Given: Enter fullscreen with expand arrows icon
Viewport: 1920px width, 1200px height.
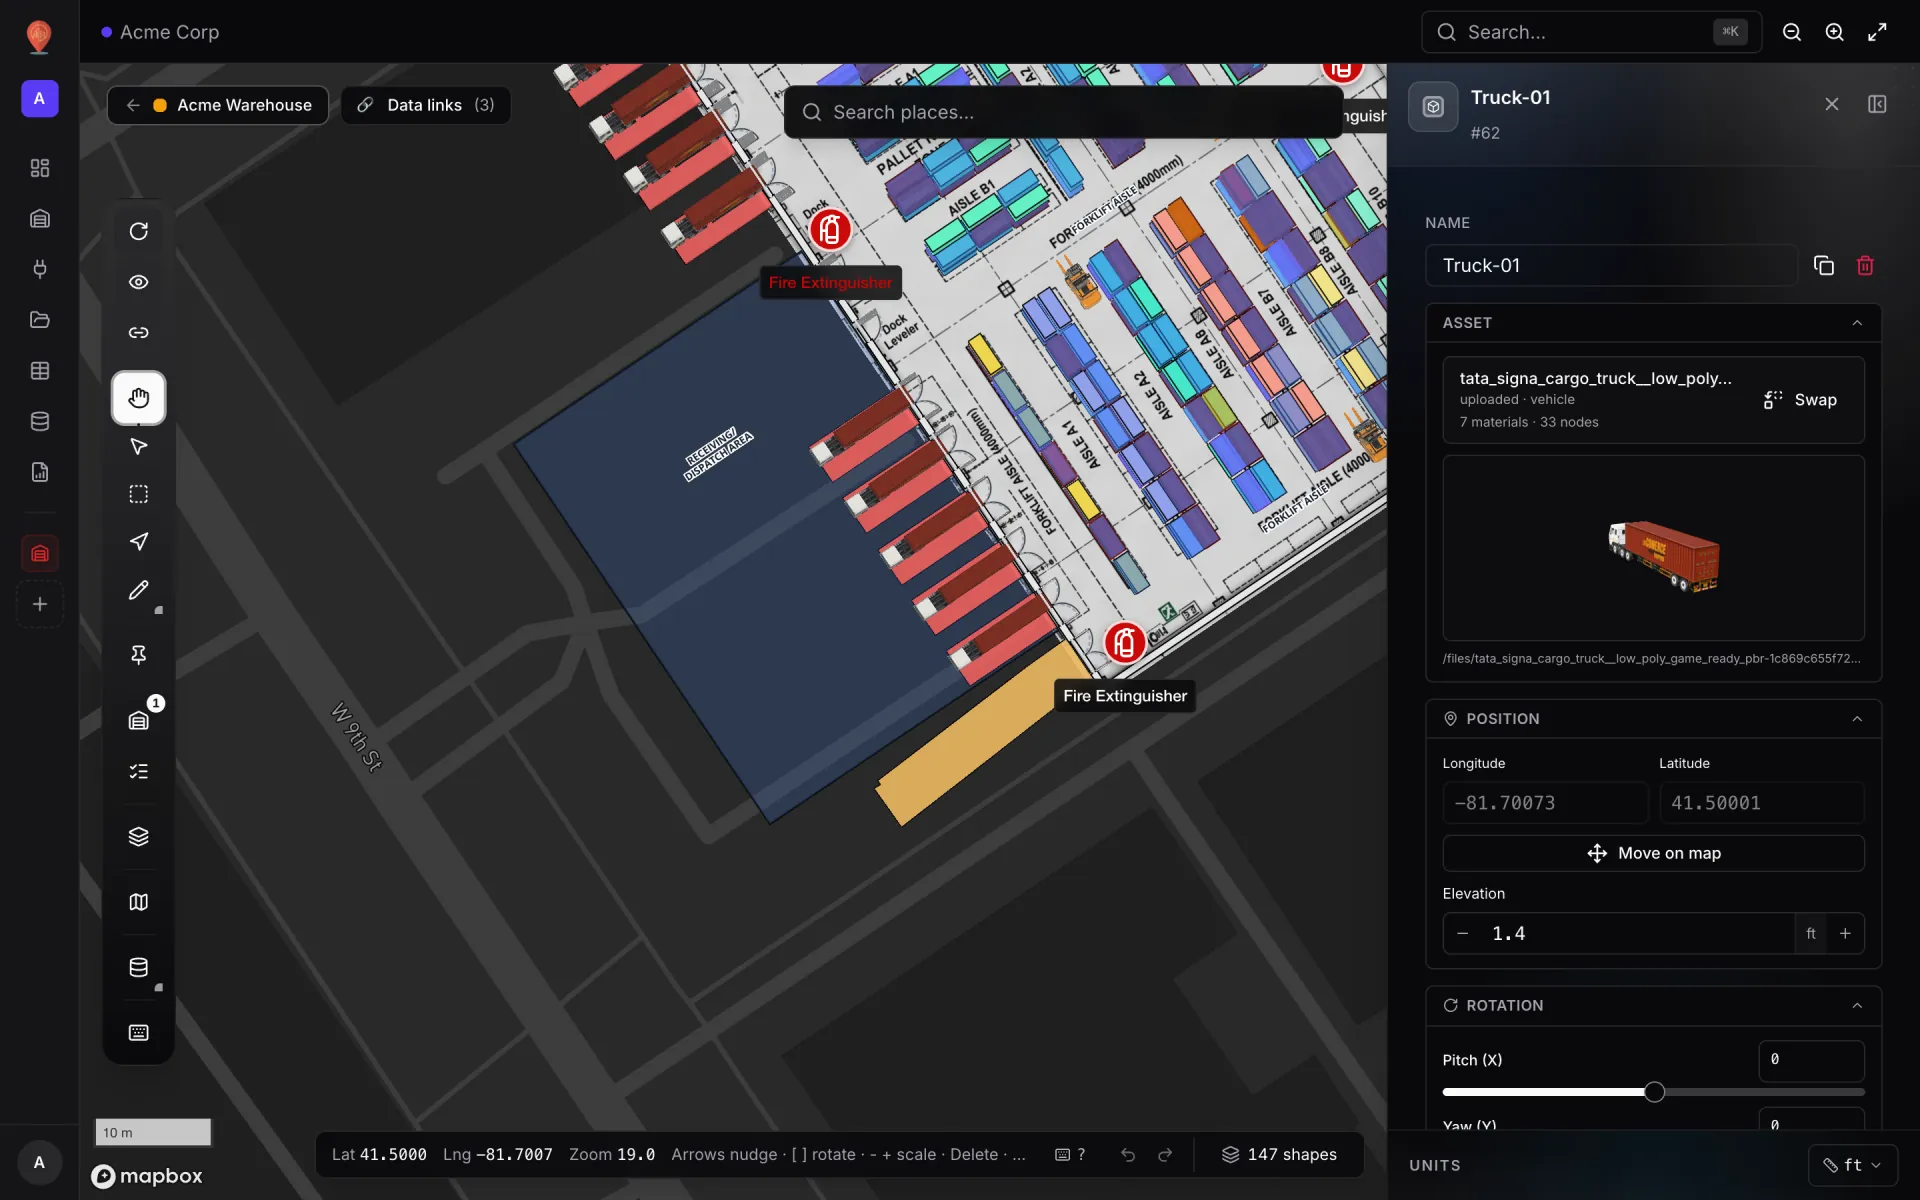Looking at the screenshot, I should tap(1877, 32).
